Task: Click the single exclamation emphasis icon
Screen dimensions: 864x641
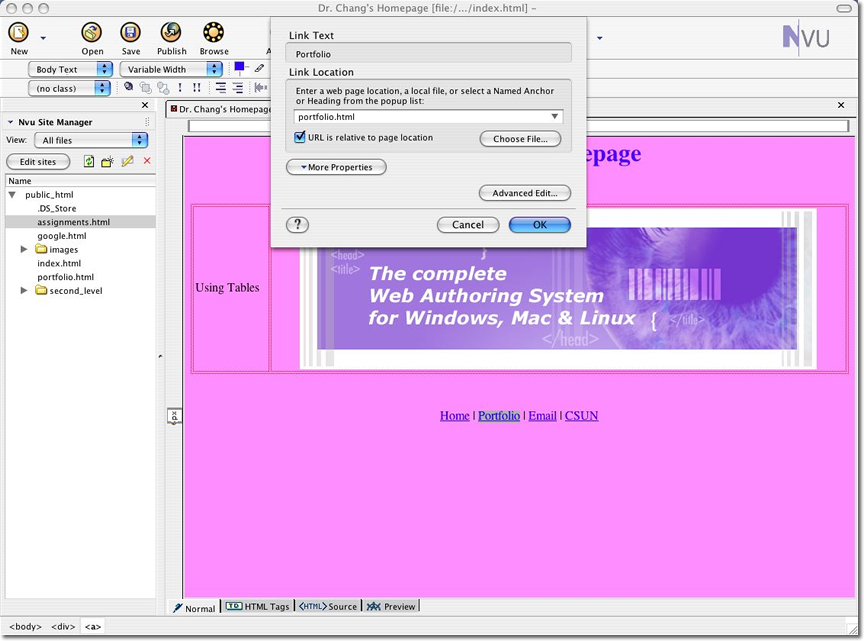Action: pyautogui.click(x=180, y=88)
